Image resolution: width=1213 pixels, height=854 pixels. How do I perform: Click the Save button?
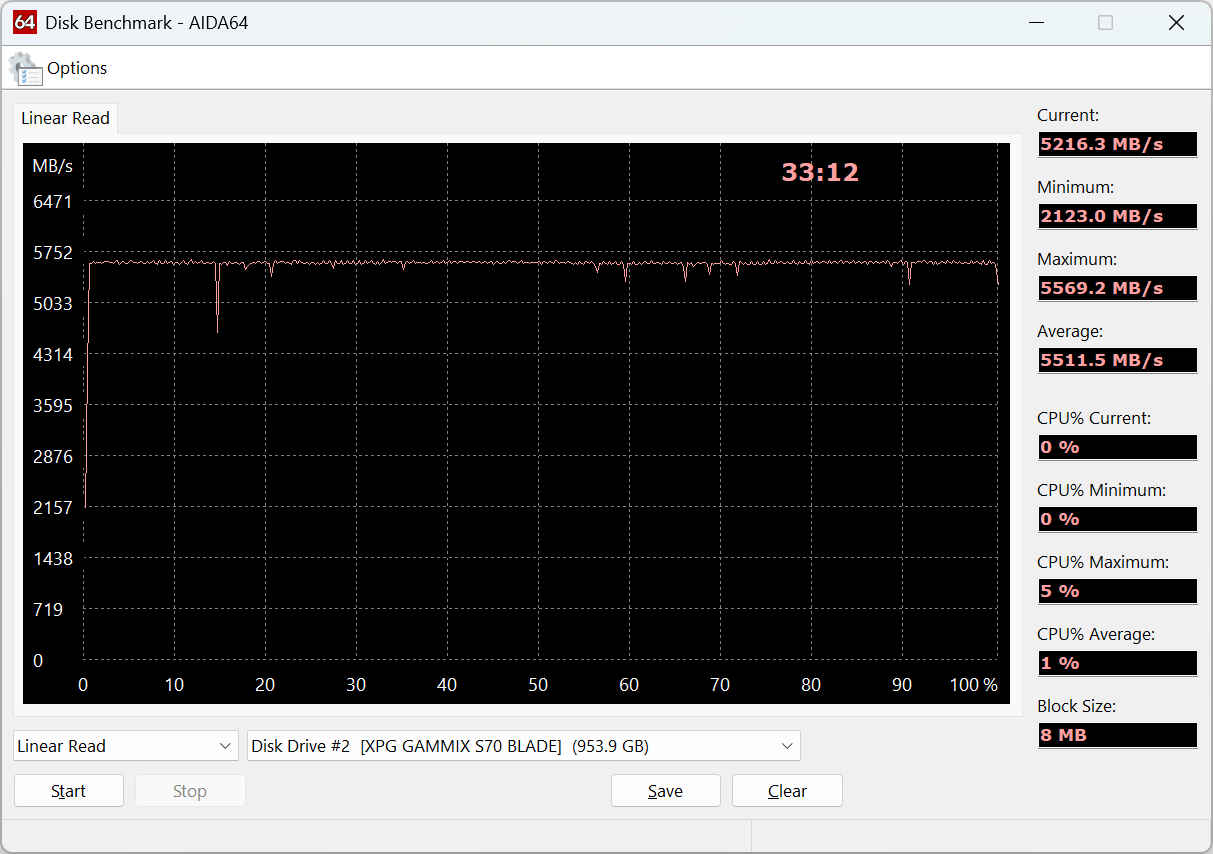666,791
